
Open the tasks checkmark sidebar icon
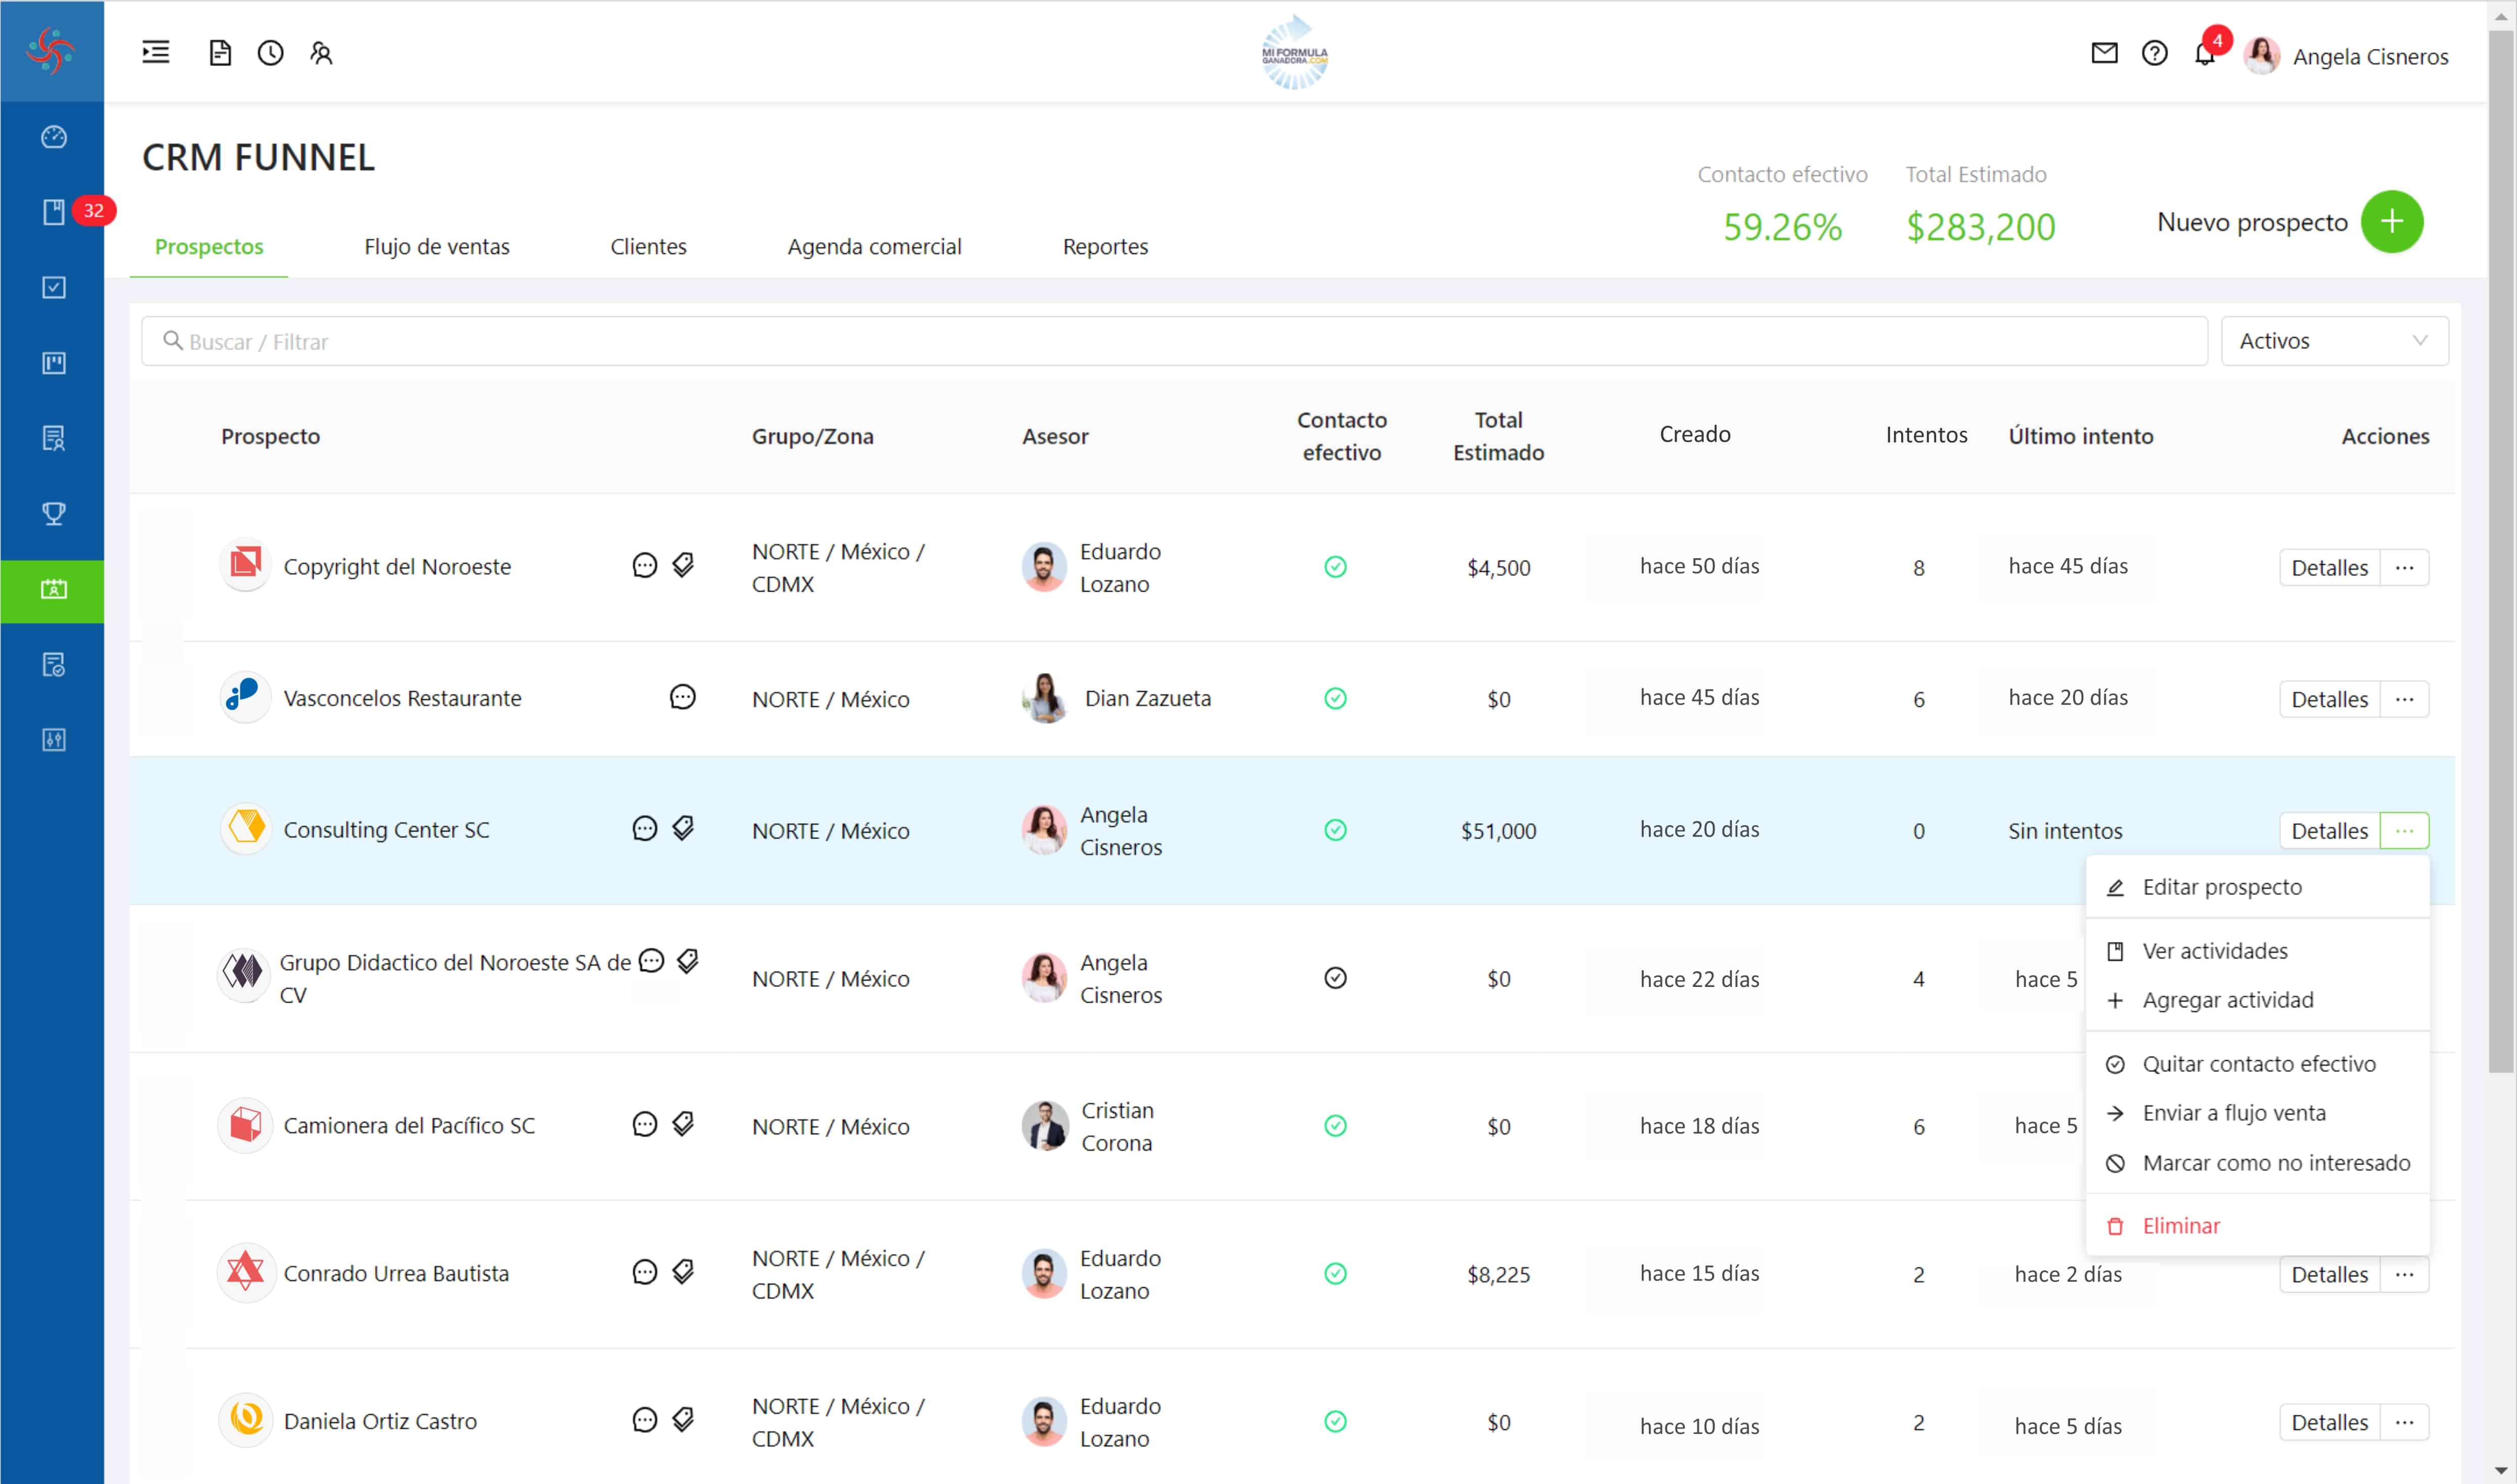(x=54, y=288)
